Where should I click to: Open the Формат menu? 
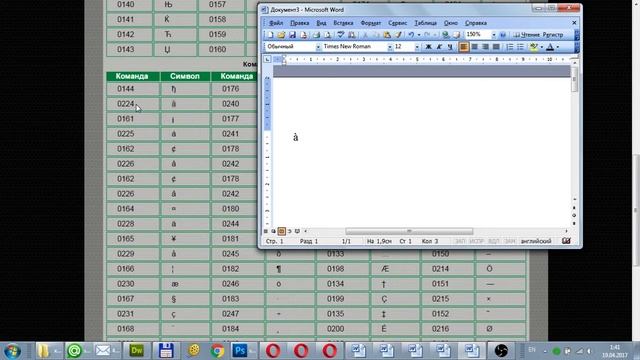point(371,23)
